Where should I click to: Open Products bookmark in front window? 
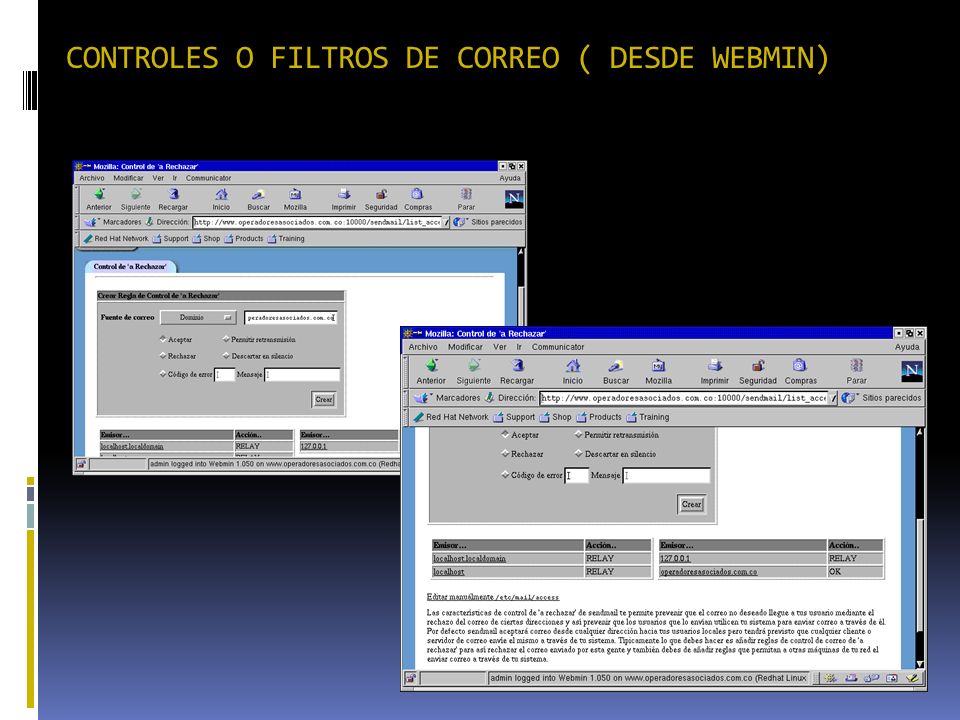coord(599,417)
